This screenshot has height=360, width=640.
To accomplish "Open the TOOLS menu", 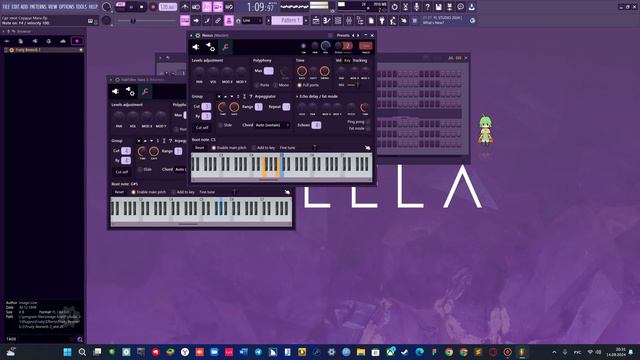I will (x=81, y=7).
